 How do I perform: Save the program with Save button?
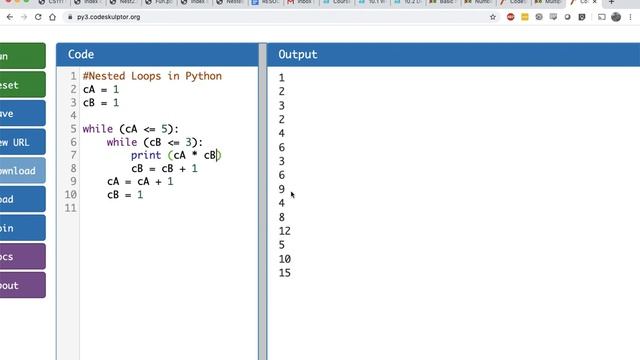pos(22,113)
